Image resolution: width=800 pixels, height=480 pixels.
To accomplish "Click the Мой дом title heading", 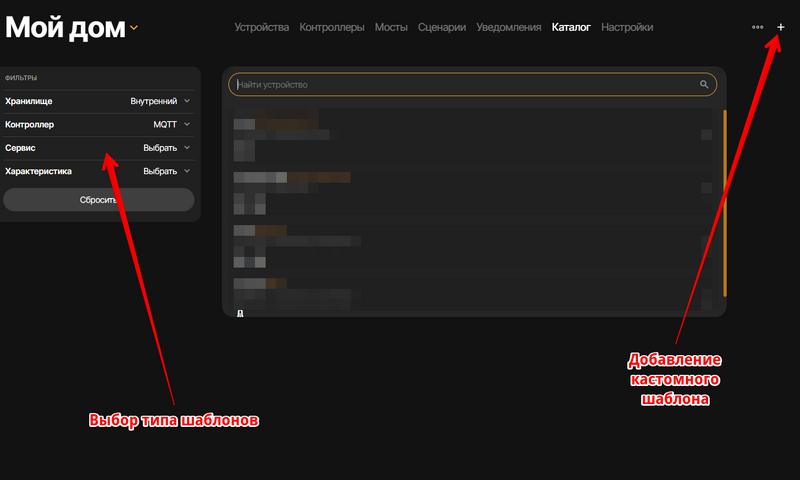I will (x=65, y=28).
